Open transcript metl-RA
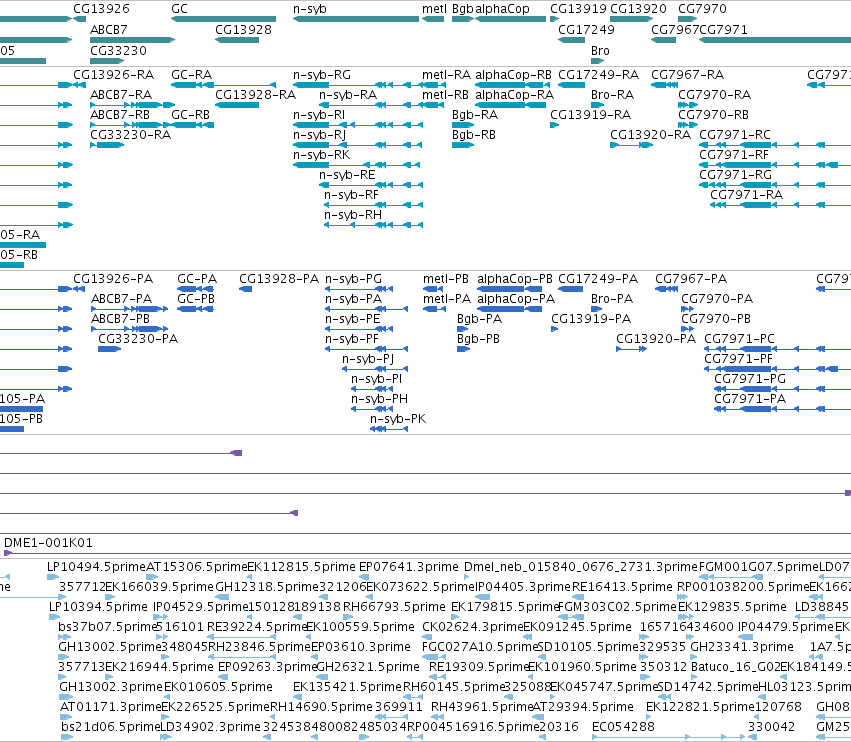This screenshot has height=742, width=851. coord(447,74)
